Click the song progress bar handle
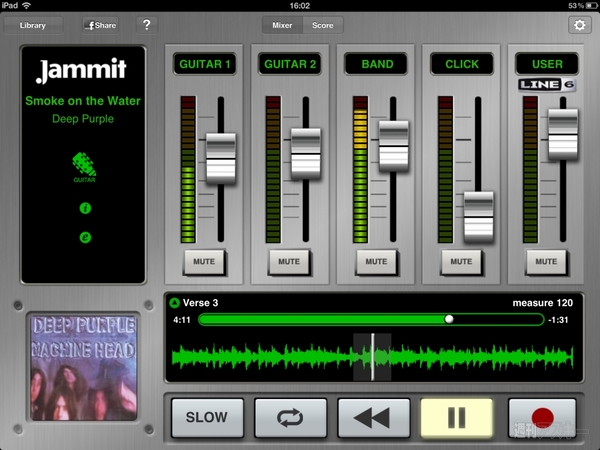 pyautogui.click(x=449, y=319)
